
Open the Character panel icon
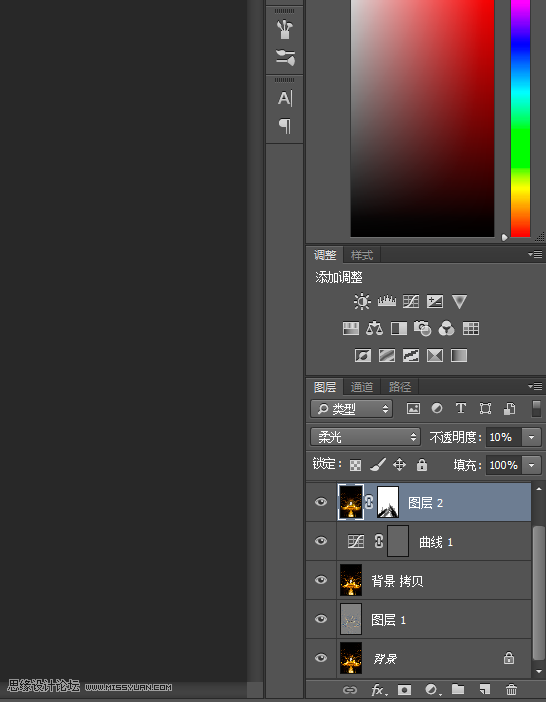(x=285, y=98)
